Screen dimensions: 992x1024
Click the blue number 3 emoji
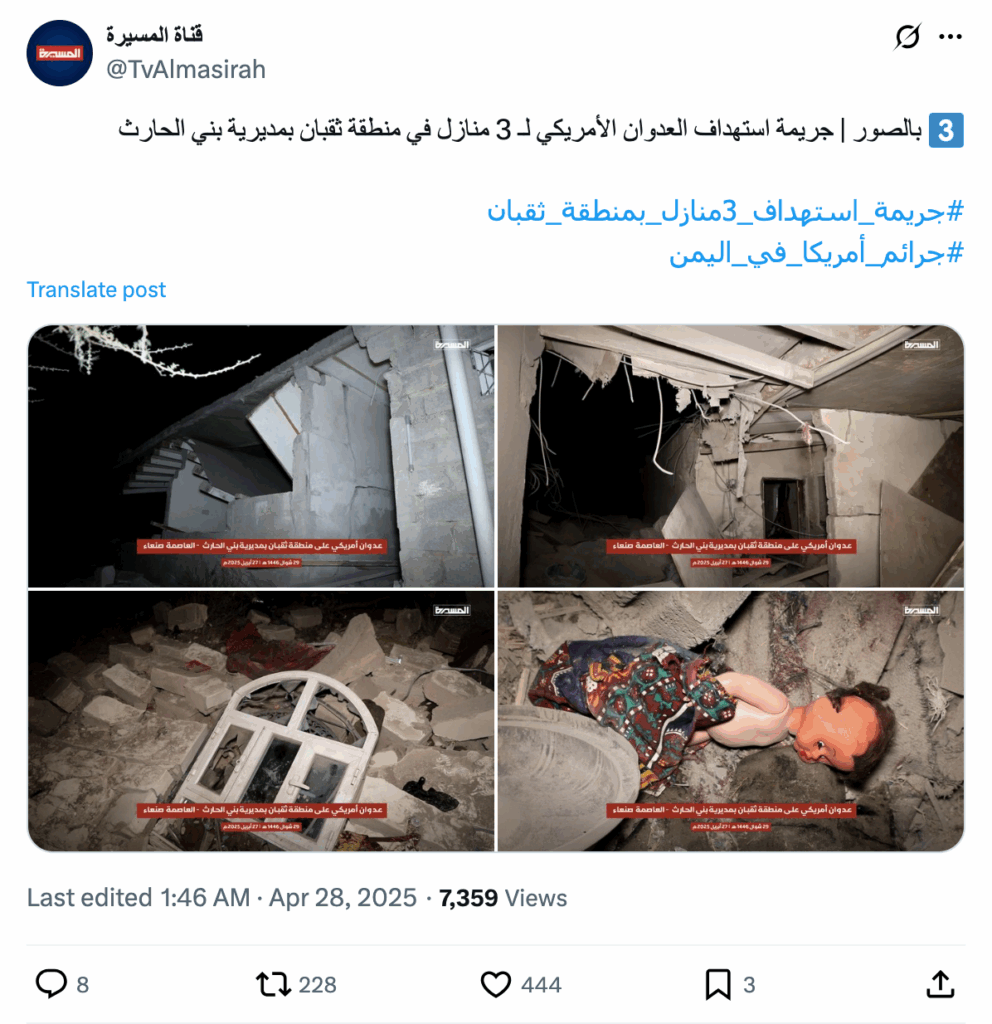tap(946, 131)
